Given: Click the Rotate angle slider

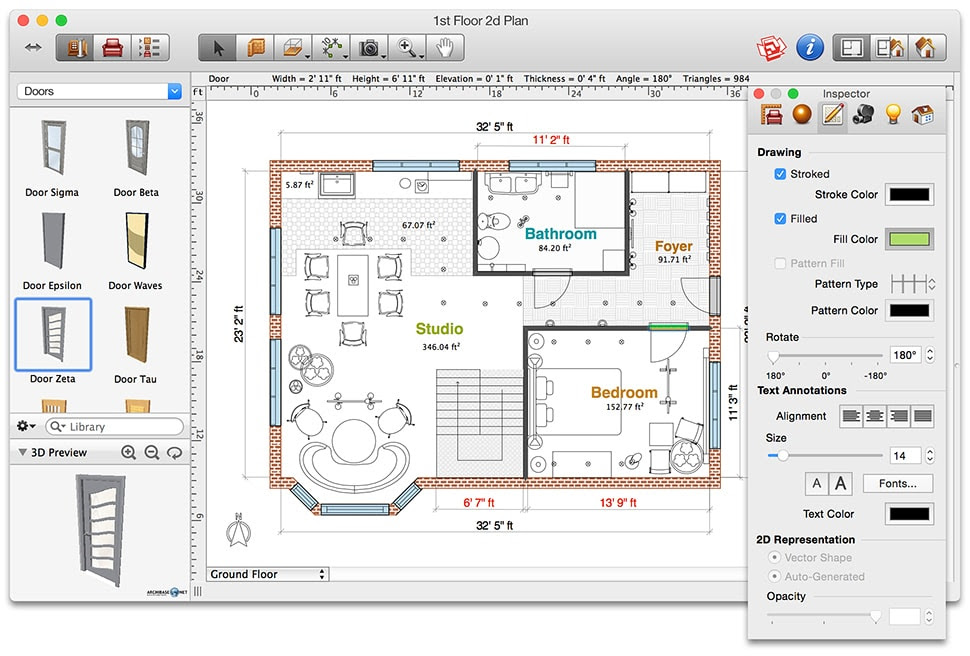Looking at the screenshot, I should (x=825, y=356).
